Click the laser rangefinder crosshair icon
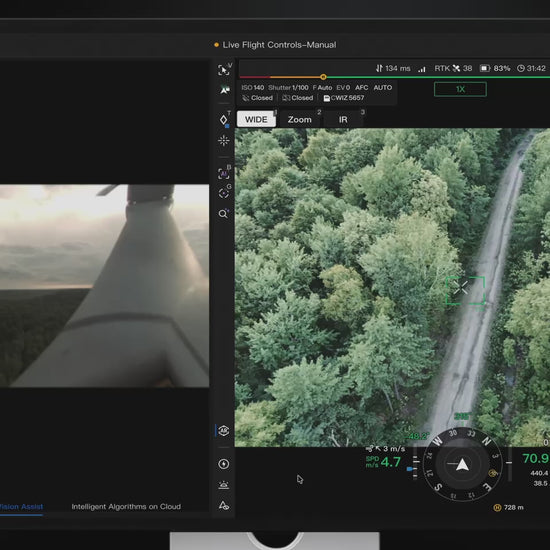Viewport: 550px width, 550px height. [x=223, y=141]
